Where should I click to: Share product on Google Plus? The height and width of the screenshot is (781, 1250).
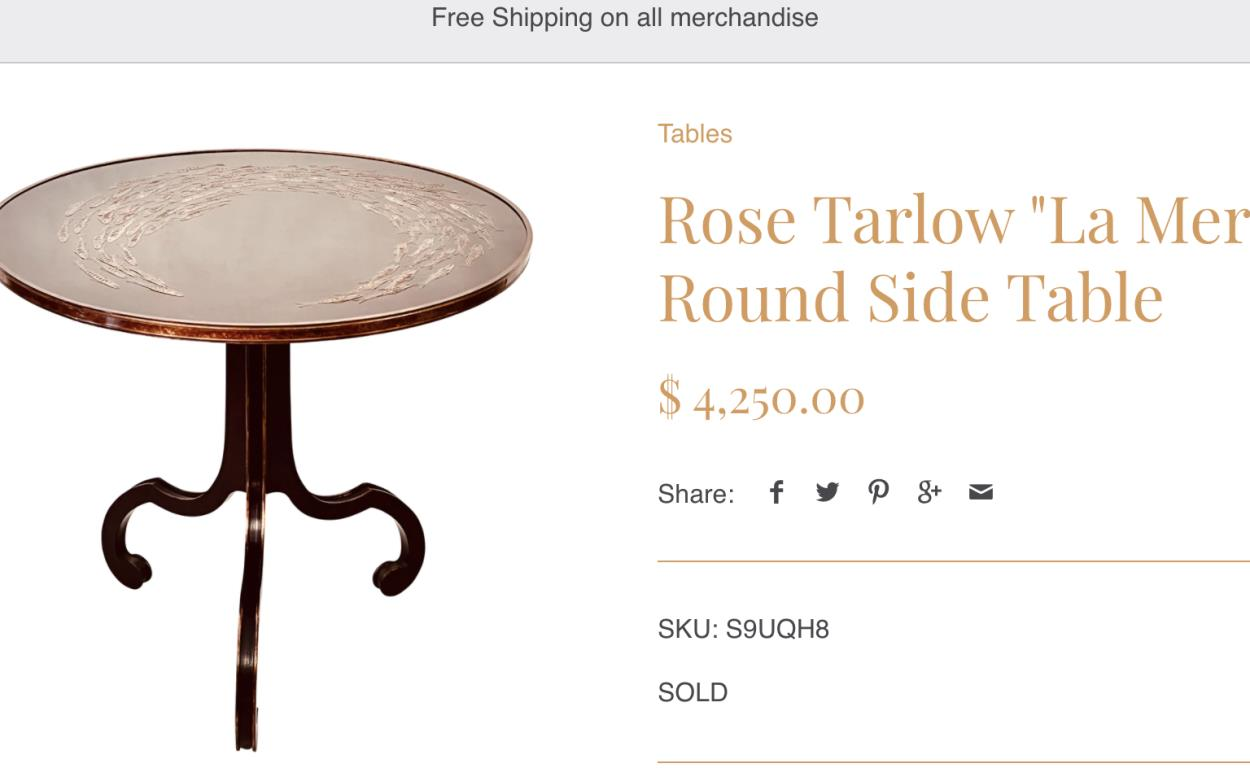(x=929, y=492)
